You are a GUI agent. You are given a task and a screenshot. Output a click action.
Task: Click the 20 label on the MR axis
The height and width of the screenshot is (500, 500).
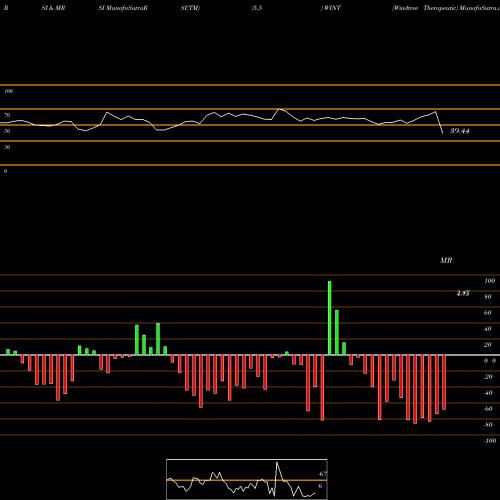pos(488,345)
